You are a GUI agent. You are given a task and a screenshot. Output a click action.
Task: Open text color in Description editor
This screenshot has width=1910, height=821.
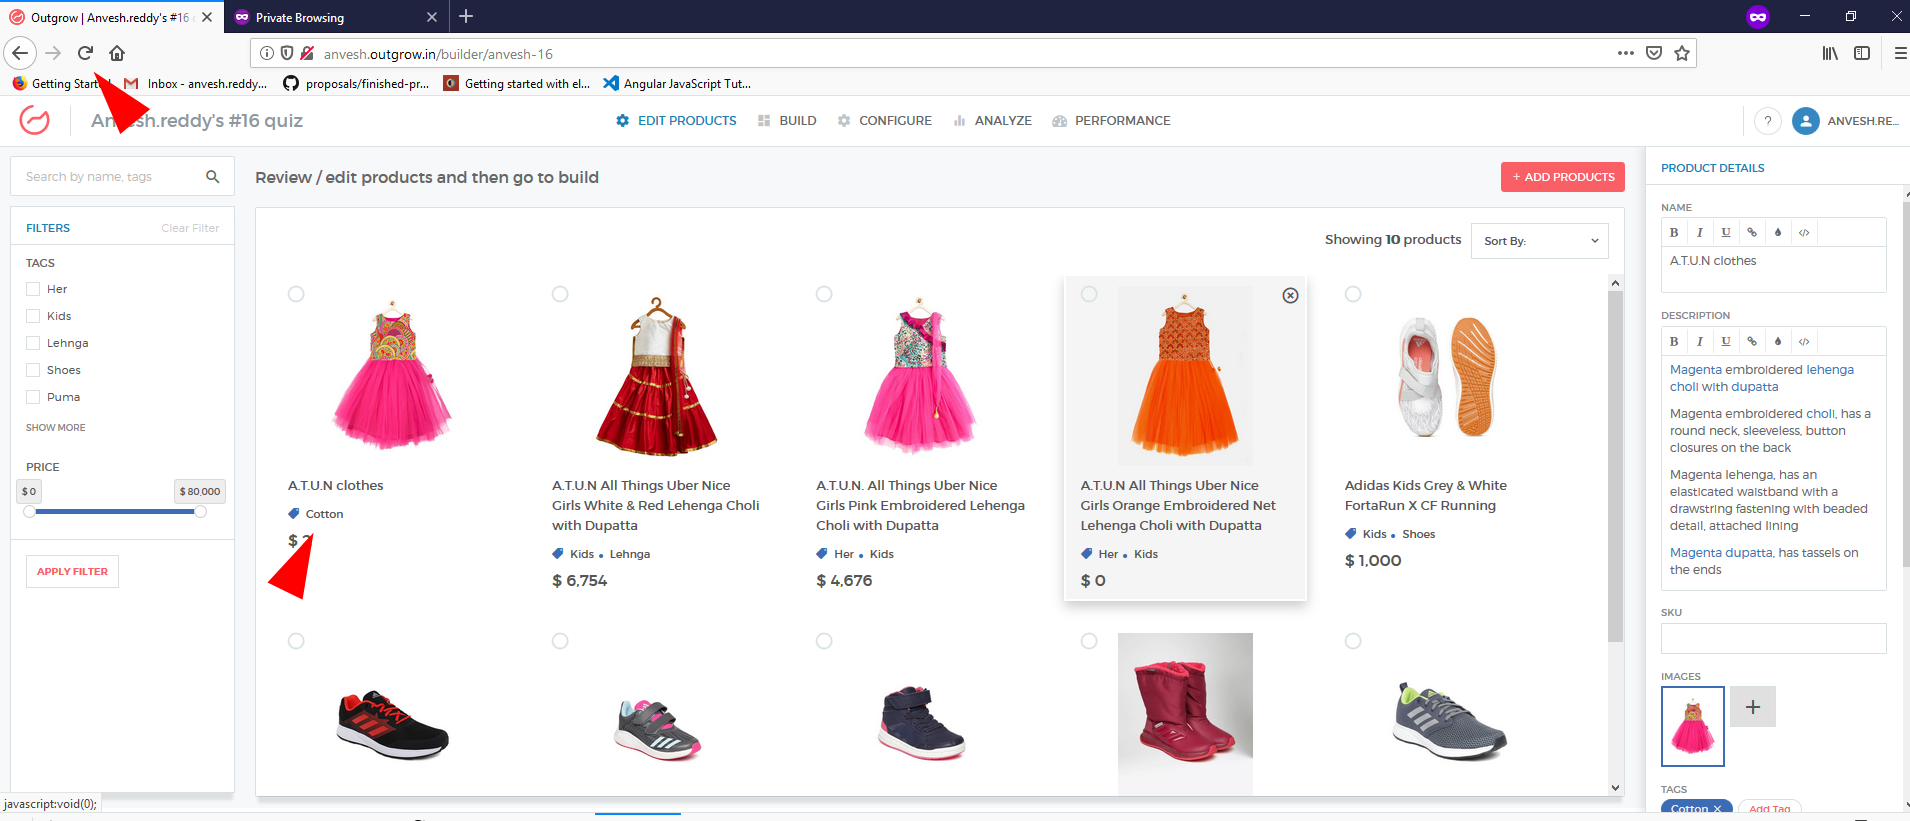1778,341
